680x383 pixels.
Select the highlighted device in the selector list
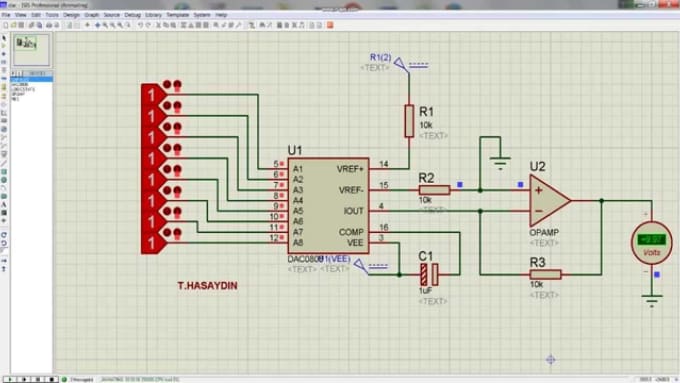31,79
